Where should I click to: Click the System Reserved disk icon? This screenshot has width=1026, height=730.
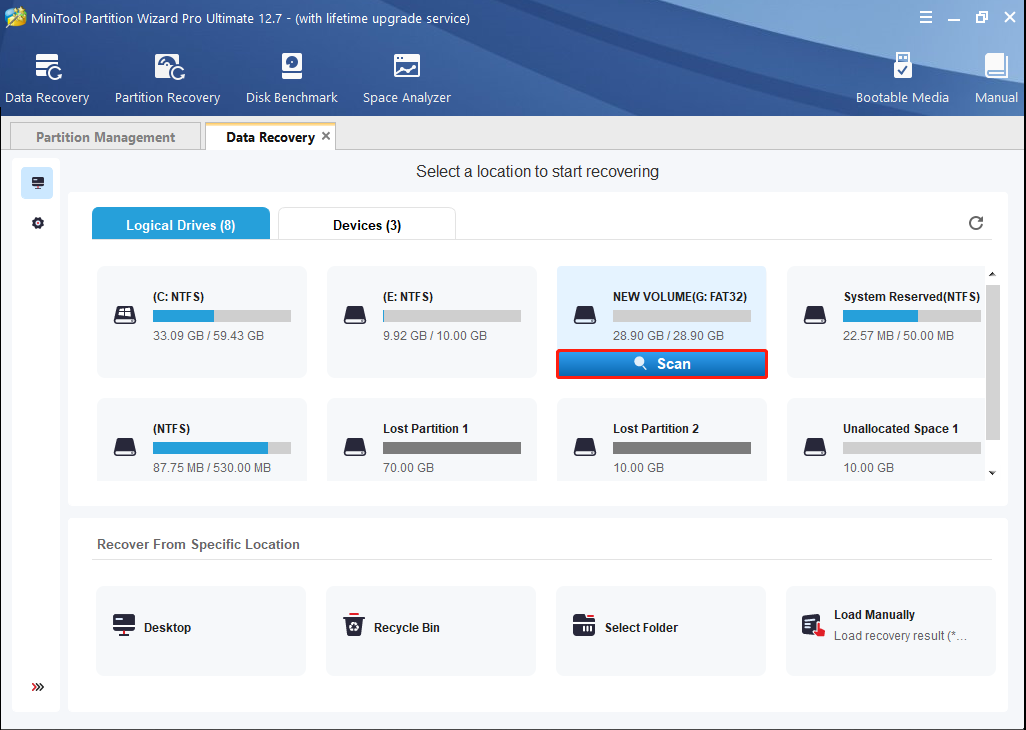click(x=815, y=315)
